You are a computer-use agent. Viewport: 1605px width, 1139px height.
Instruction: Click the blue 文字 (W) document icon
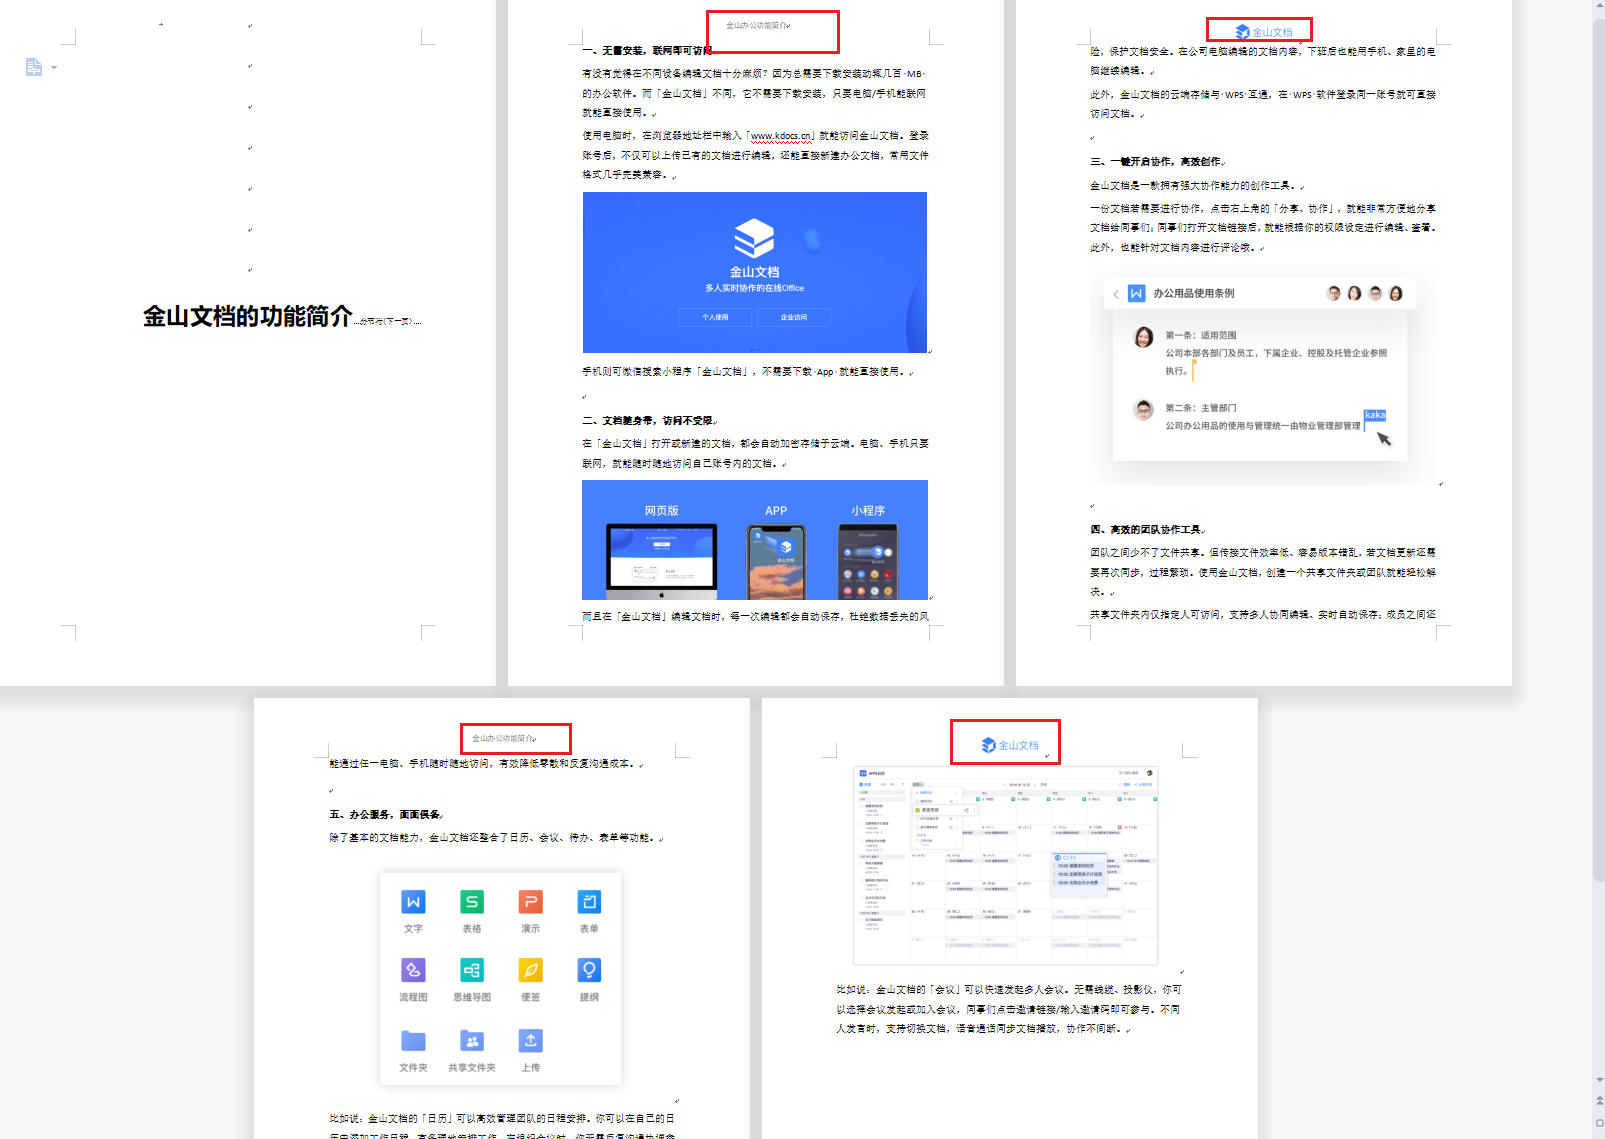point(413,902)
